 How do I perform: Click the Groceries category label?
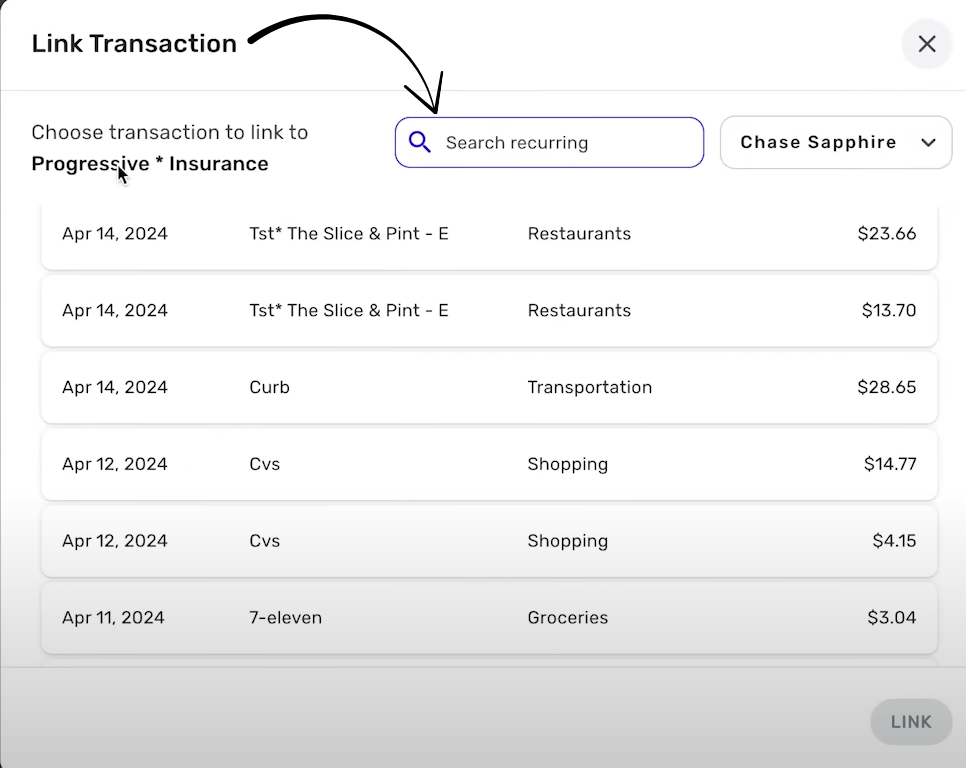567,618
